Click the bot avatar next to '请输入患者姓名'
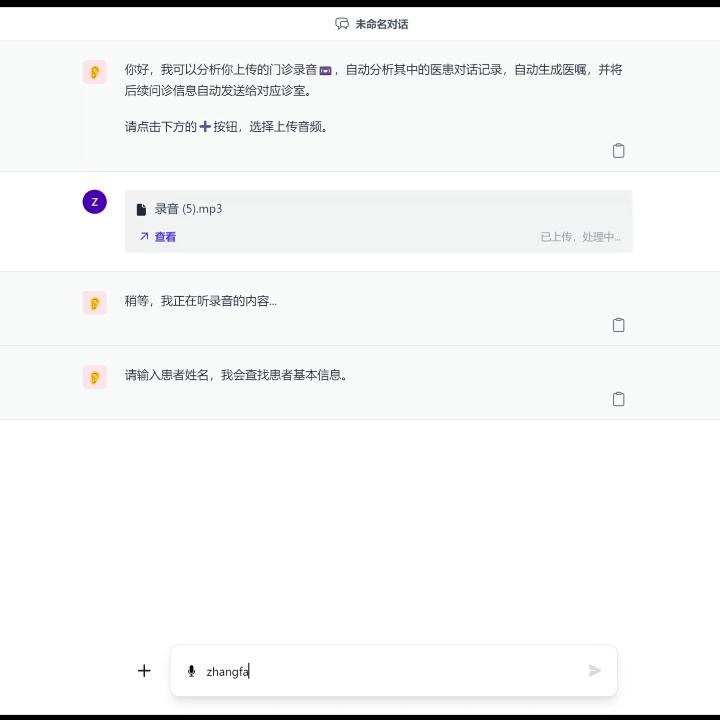The width and height of the screenshot is (720, 720). click(x=95, y=377)
